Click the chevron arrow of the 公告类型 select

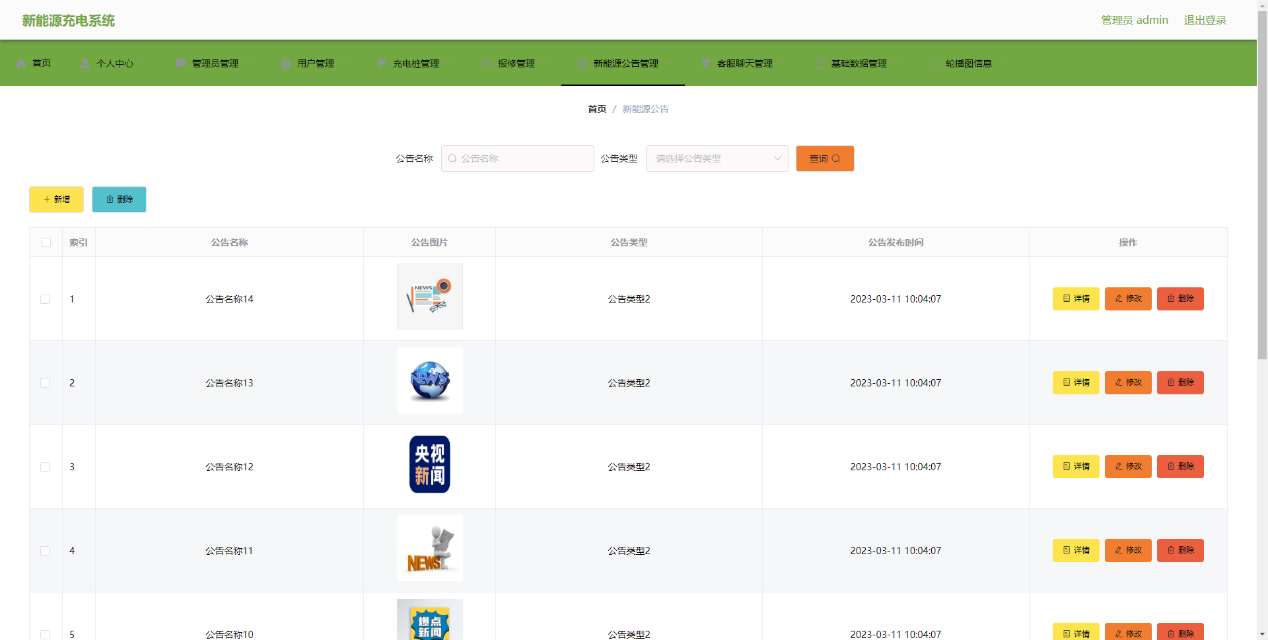click(777, 158)
